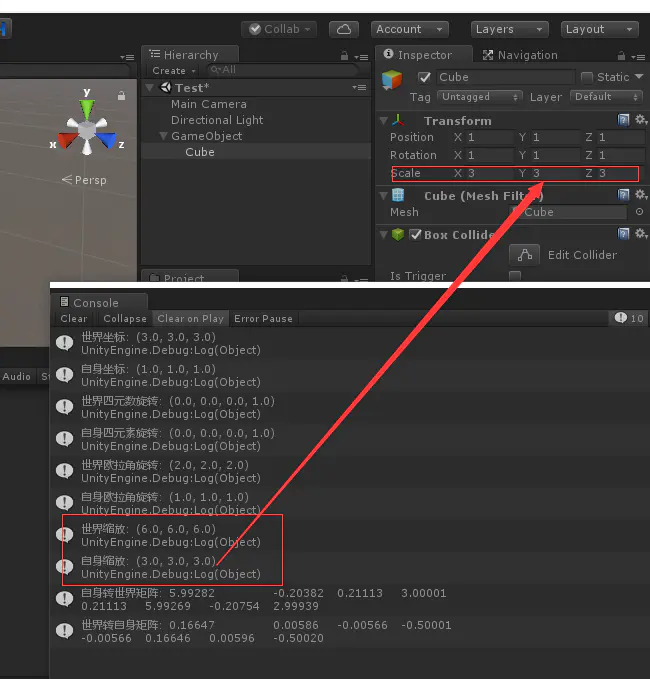Open Box Collider help reference icon
This screenshot has height=679, width=650.
(x=623, y=234)
